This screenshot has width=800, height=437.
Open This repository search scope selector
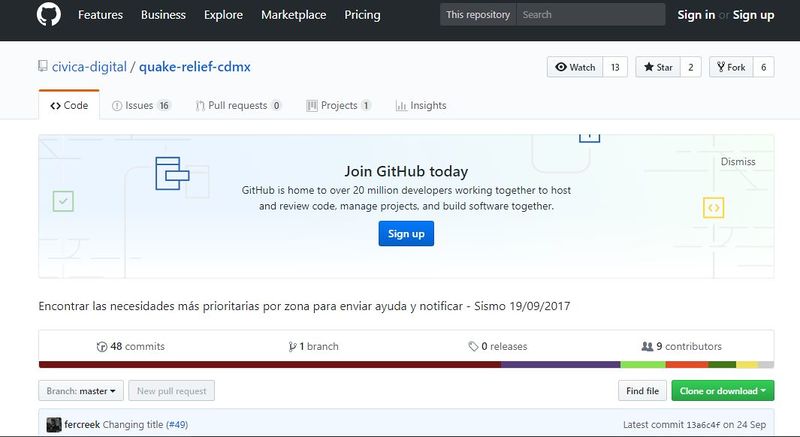476,15
